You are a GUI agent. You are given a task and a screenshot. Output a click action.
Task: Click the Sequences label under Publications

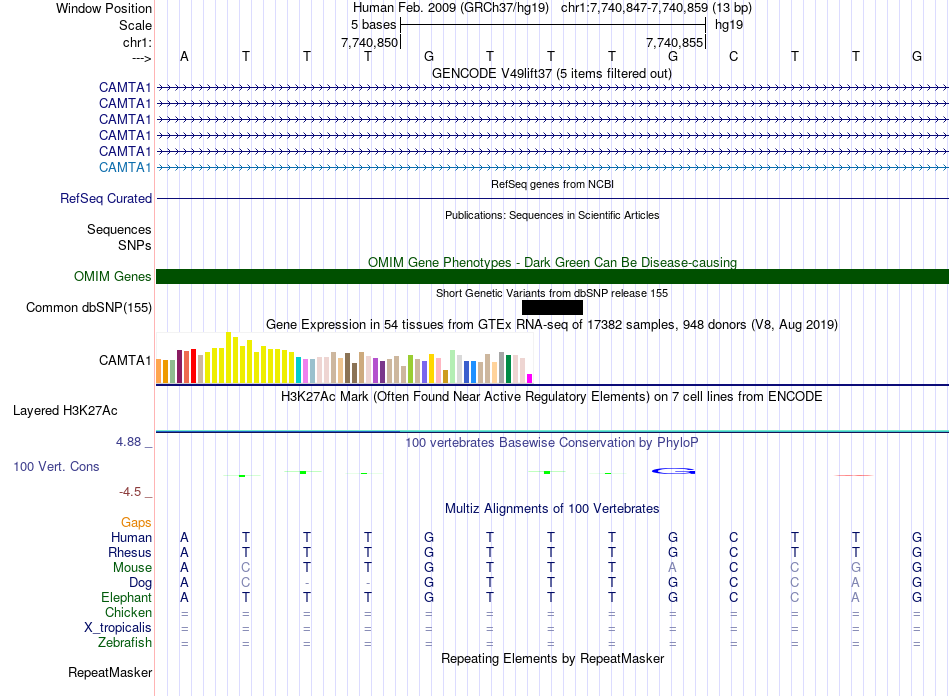point(119,230)
